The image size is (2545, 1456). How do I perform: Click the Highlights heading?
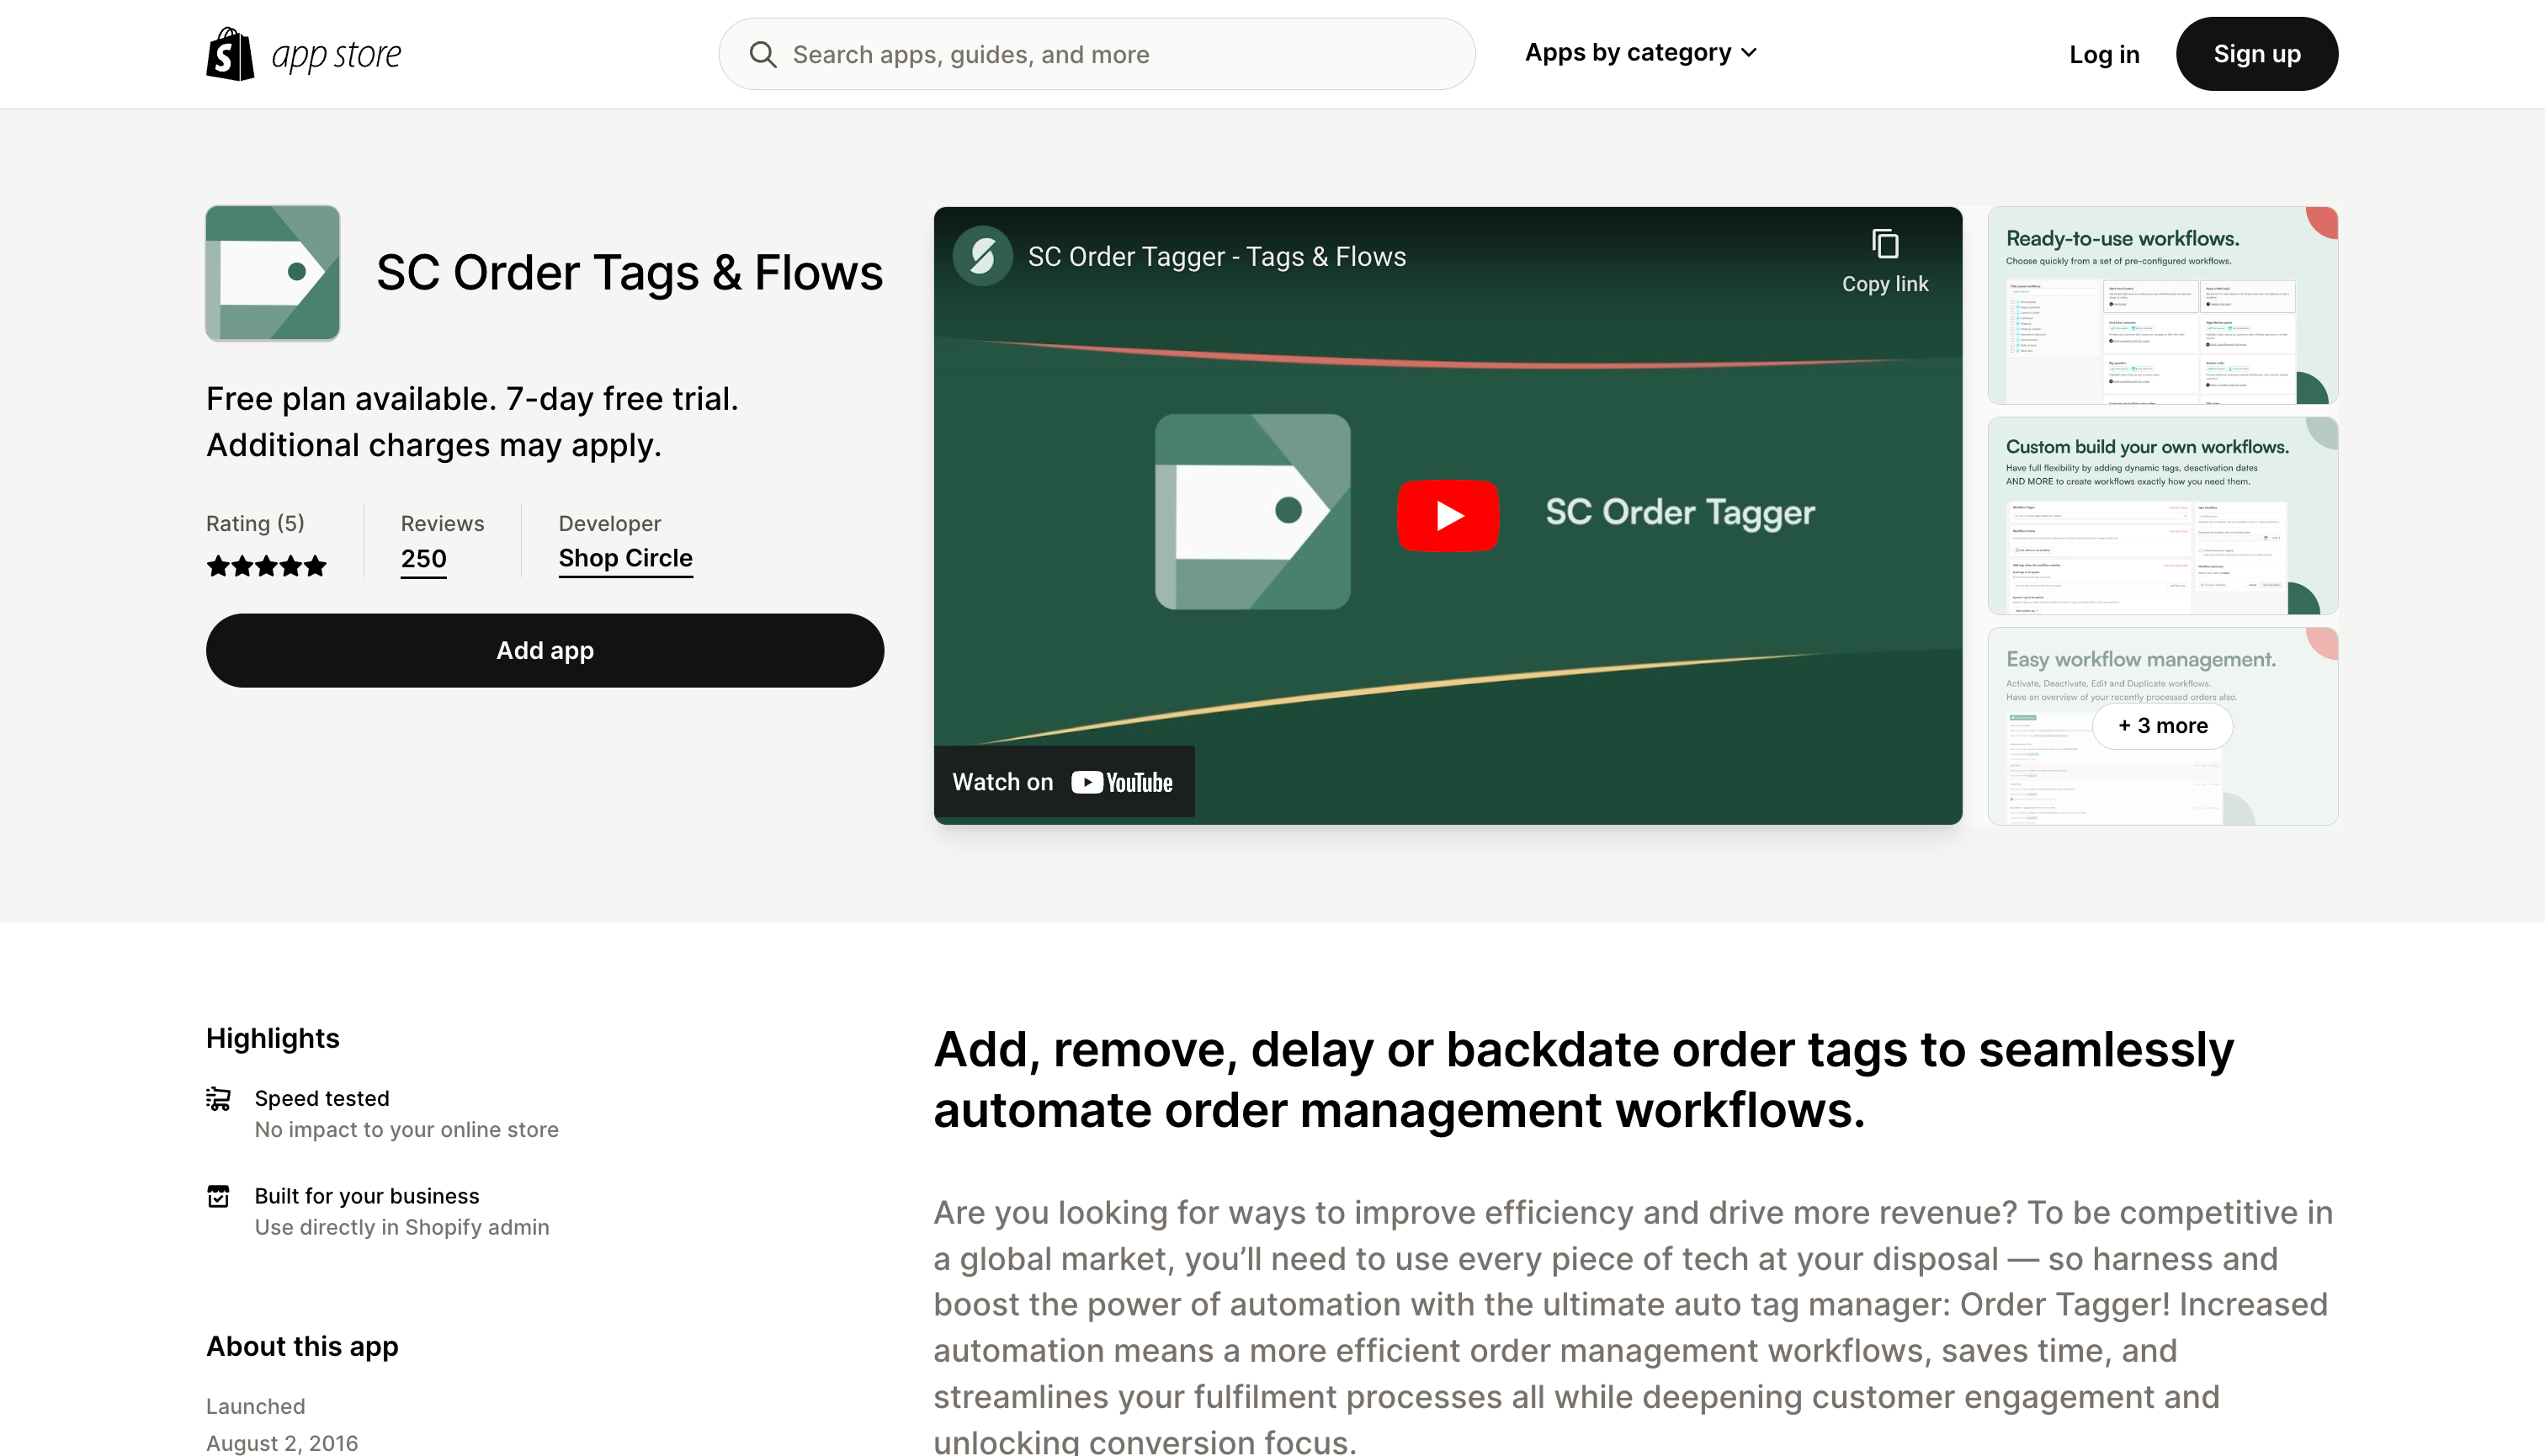(272, 1038)
